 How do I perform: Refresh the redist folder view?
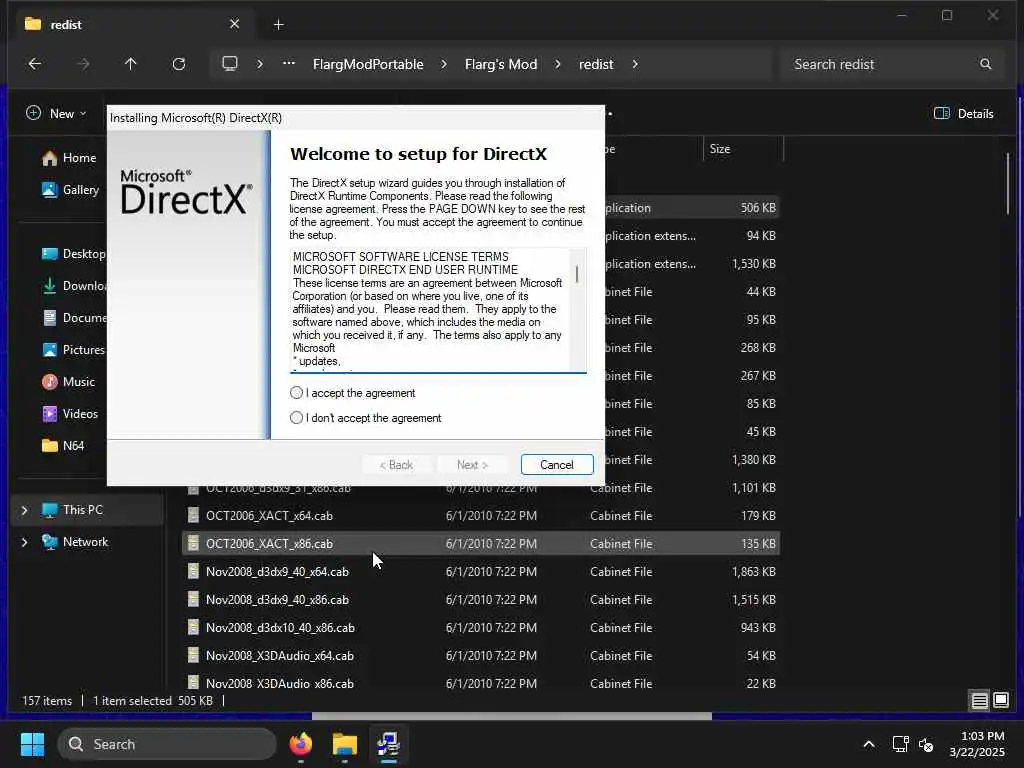pos(178,64)
